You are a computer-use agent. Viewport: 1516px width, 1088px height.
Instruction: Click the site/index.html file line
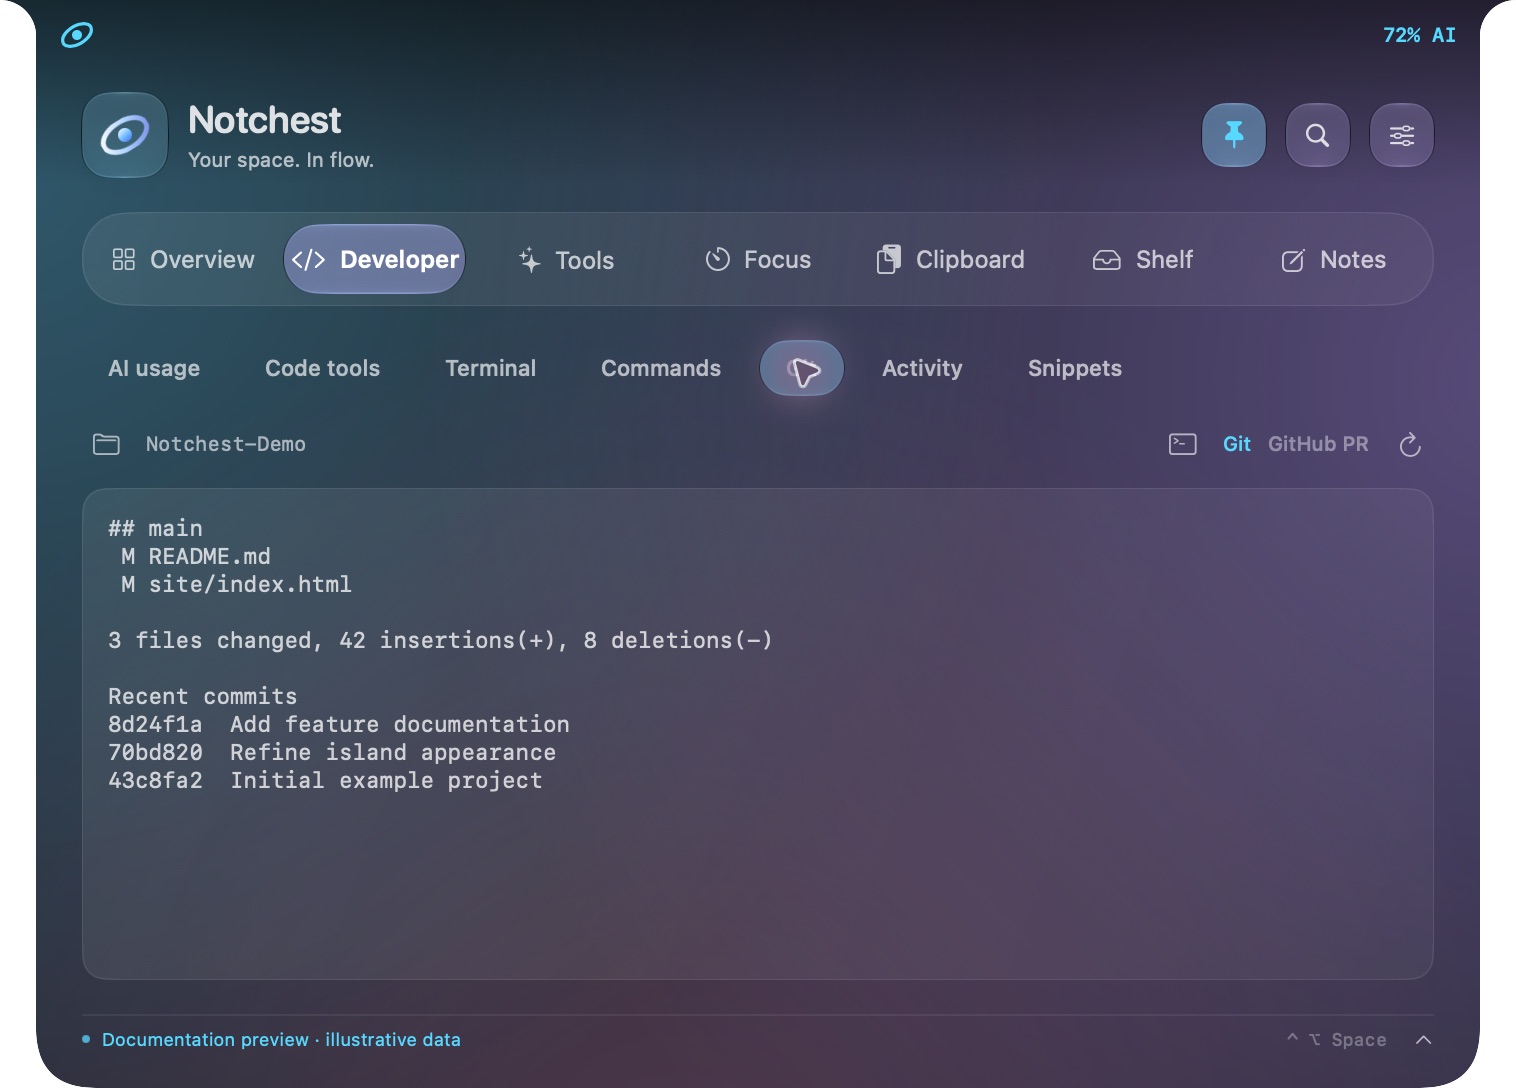click(236, 584)
